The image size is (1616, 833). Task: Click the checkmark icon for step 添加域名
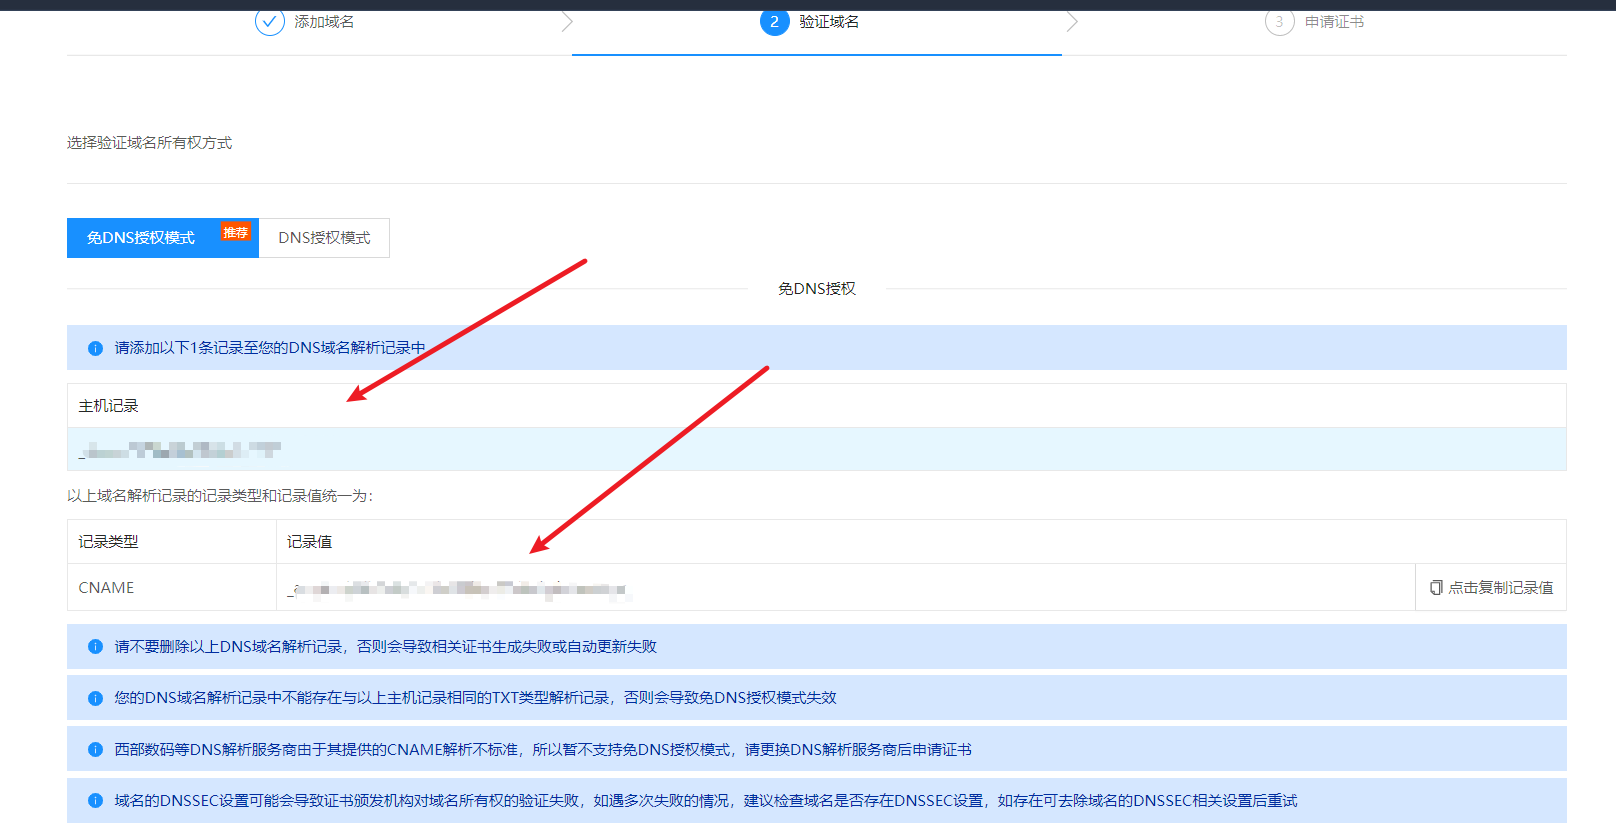(x=270, y=21)
